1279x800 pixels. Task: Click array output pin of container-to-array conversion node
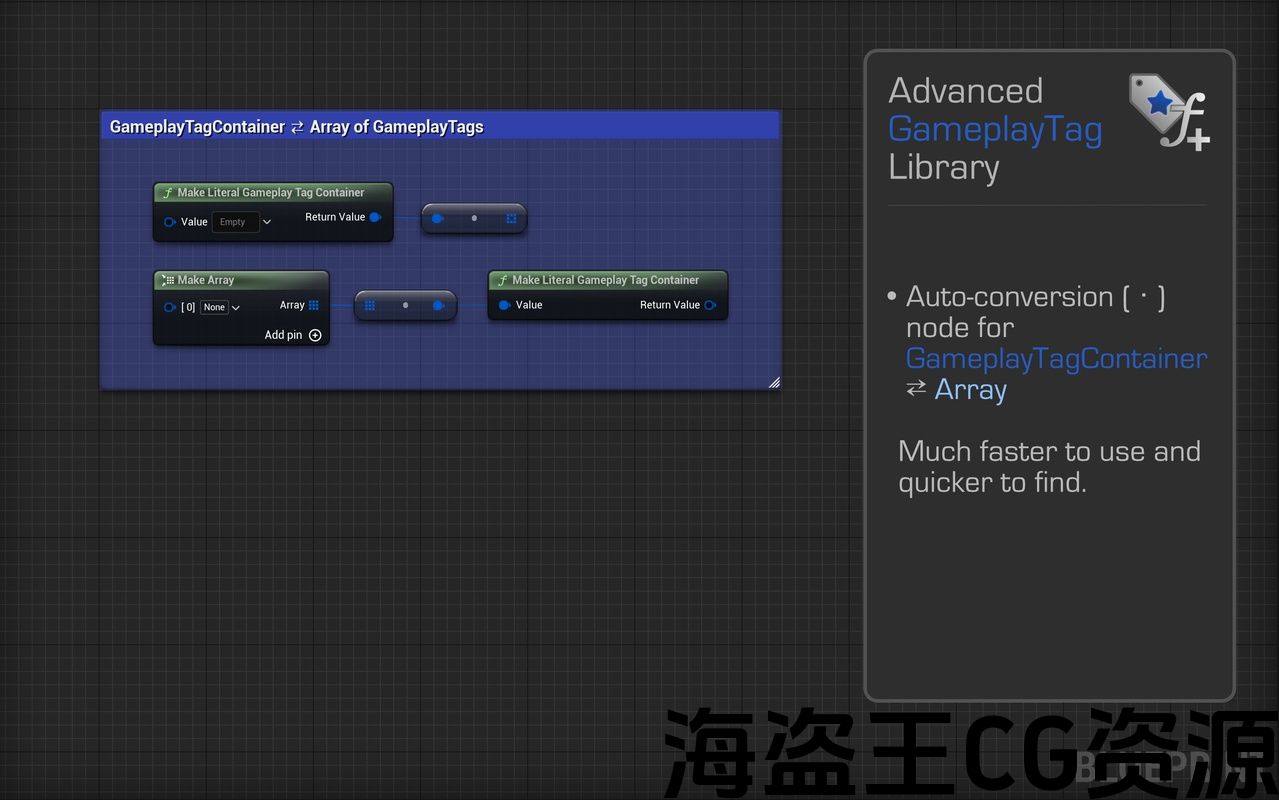tap(511, 218)
